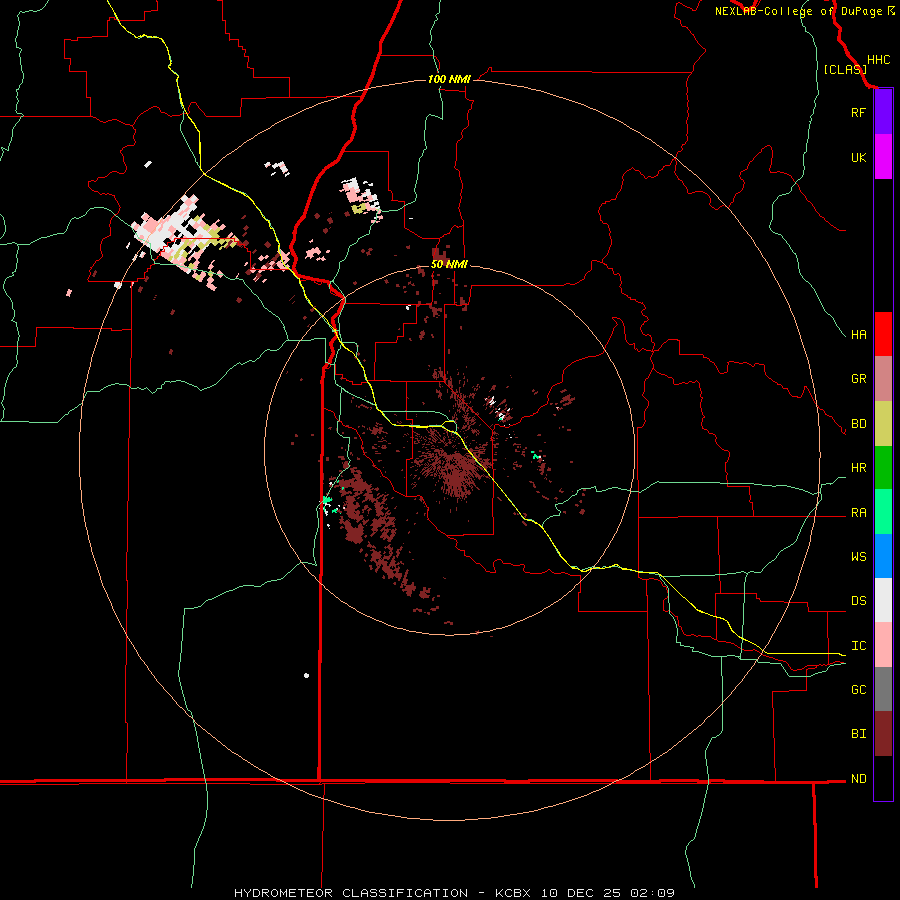Click the ND legend label
Image resolution: width=900 pixels, height=900 pixels.
(858, 779)
